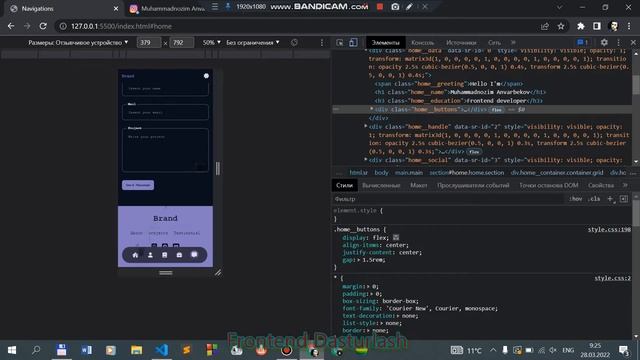Stop Bandicam recording red button
640x360 pixels.
coord(380,7)
